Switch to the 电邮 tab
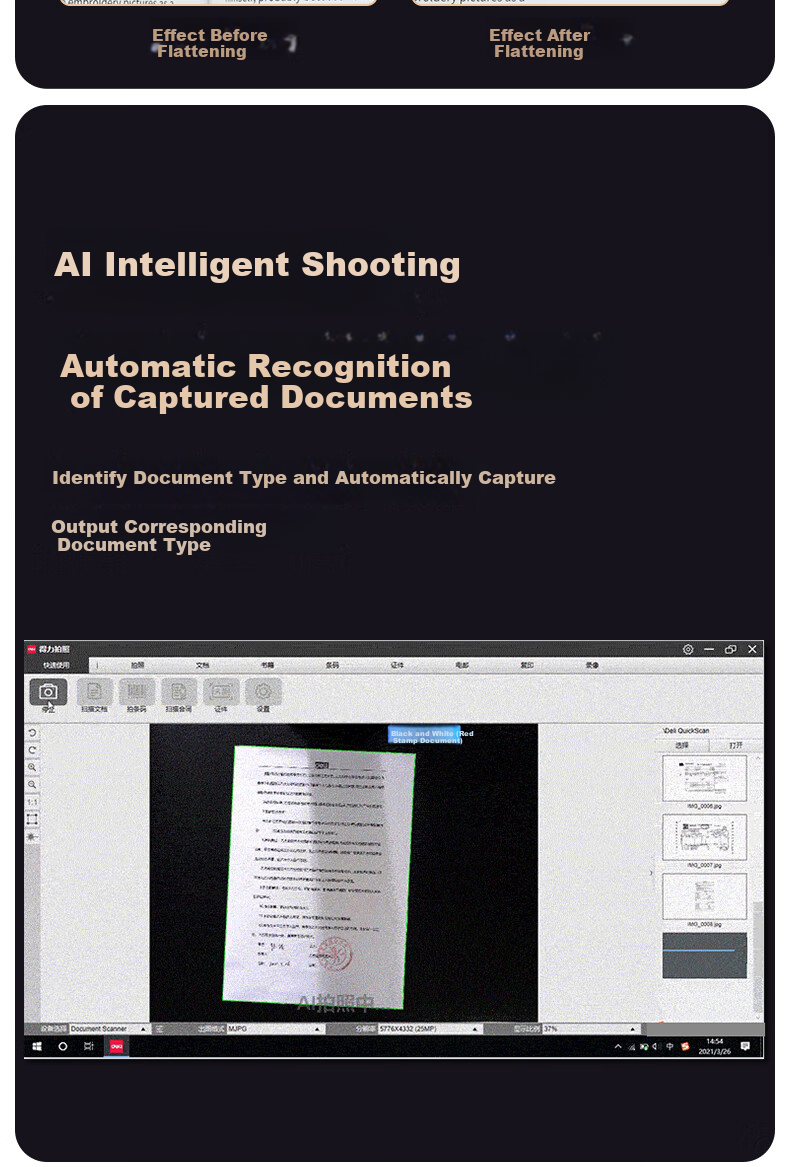 coord(462,665)
